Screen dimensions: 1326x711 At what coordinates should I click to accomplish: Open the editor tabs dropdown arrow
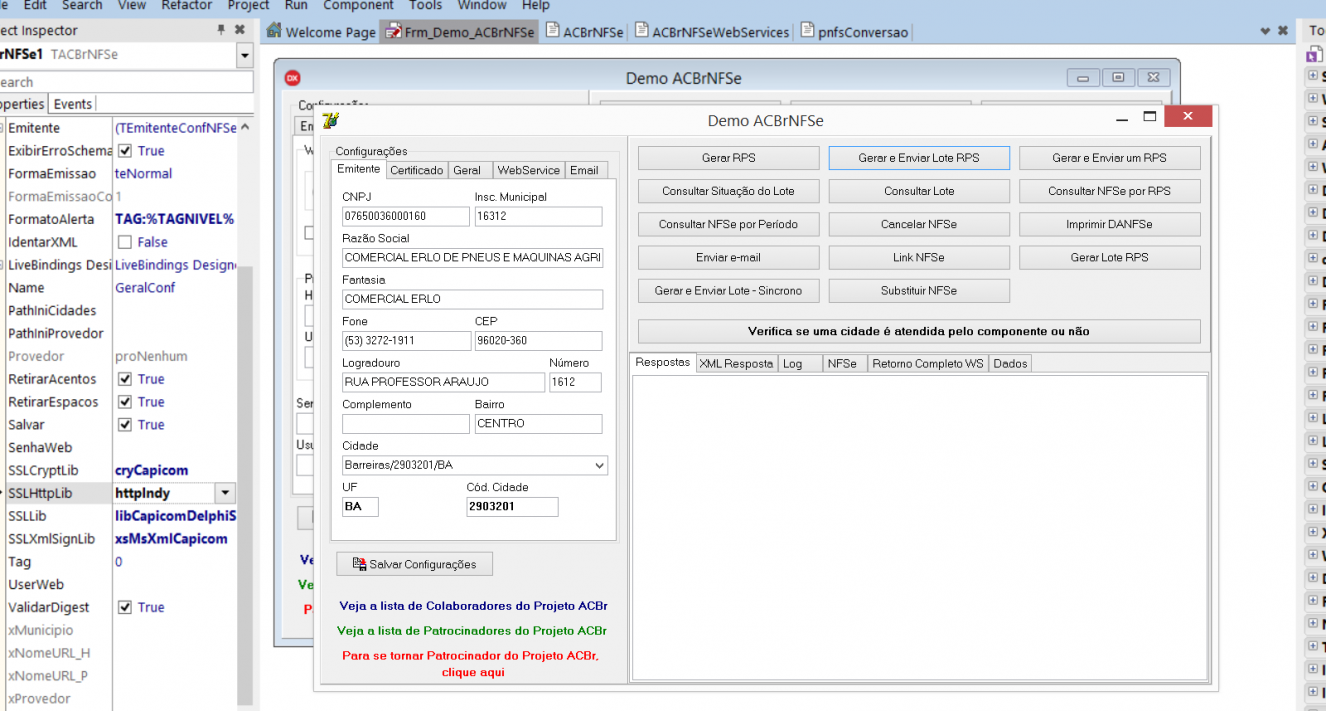(1266, 32)
